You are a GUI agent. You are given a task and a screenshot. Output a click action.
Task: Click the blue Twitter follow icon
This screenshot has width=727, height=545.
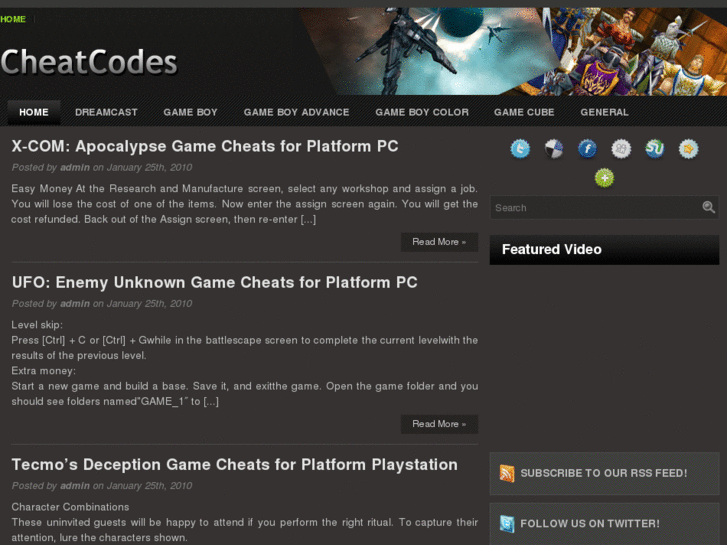tap(507, 524)
